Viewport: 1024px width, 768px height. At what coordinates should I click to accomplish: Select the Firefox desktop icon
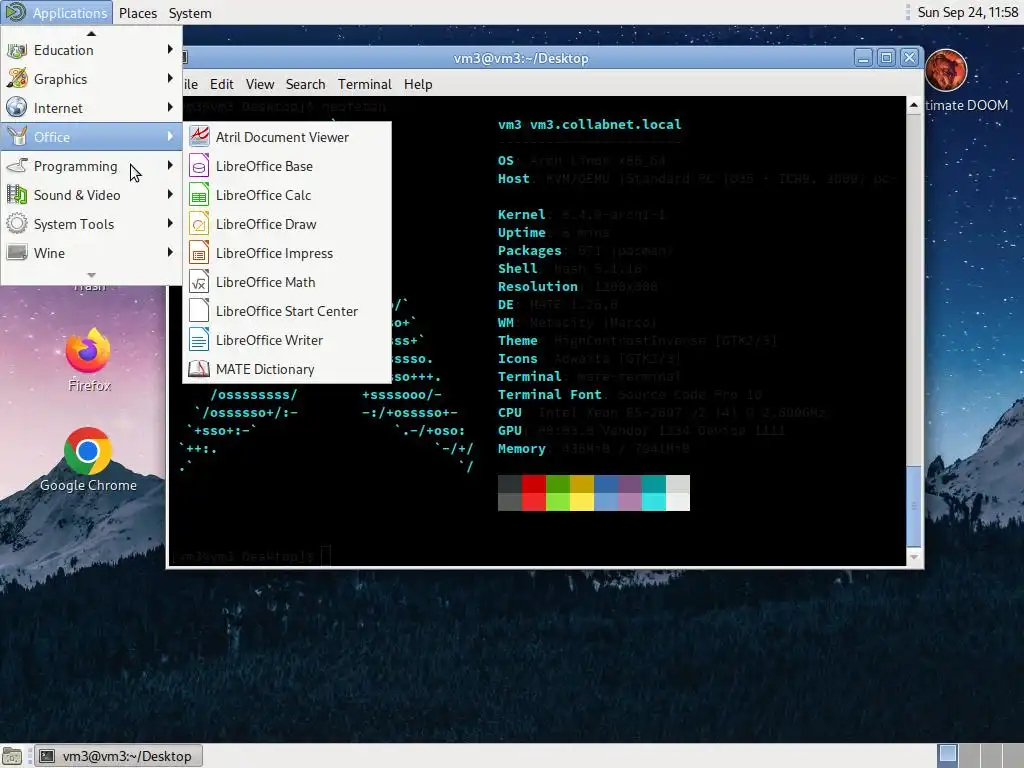(88, 351)
